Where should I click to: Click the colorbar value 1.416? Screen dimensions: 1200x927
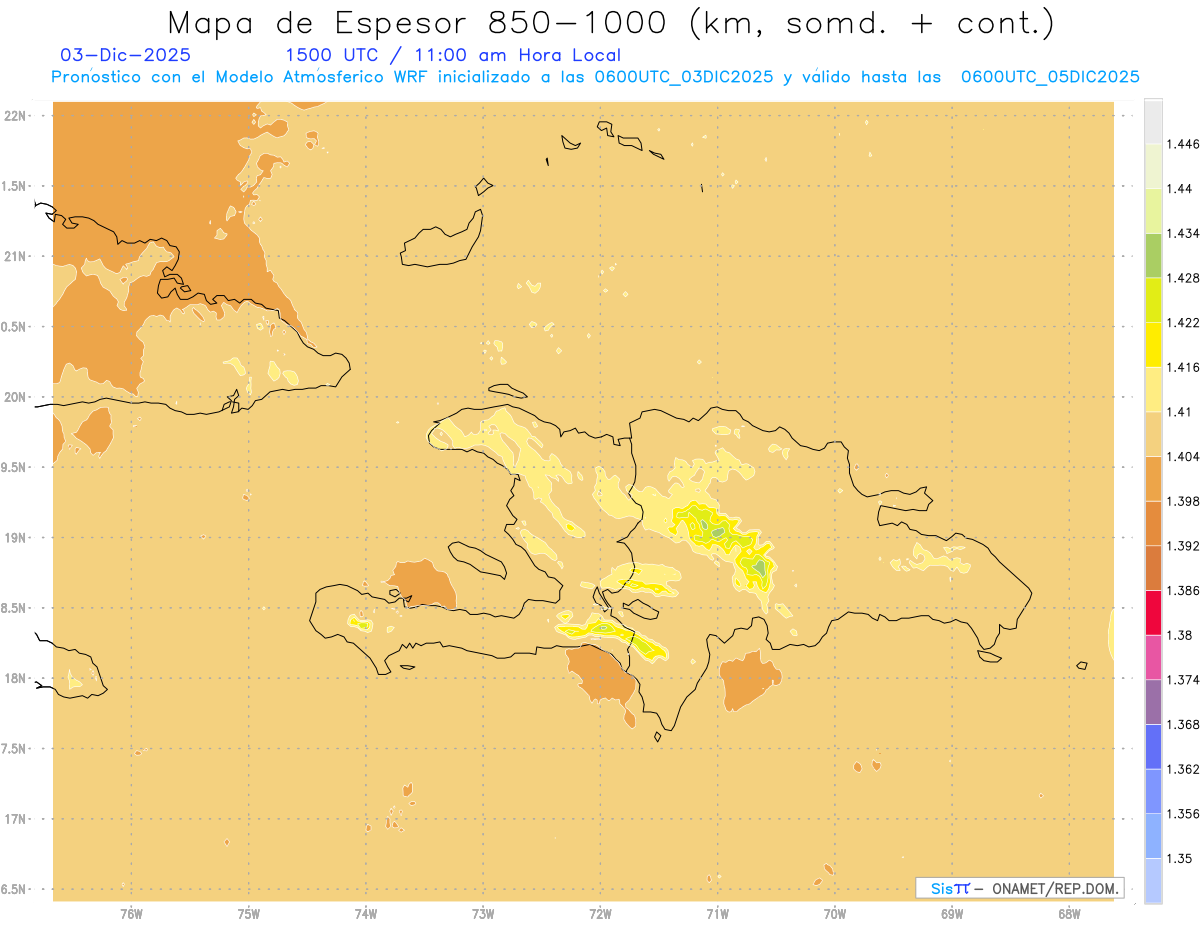(1183, 367)
